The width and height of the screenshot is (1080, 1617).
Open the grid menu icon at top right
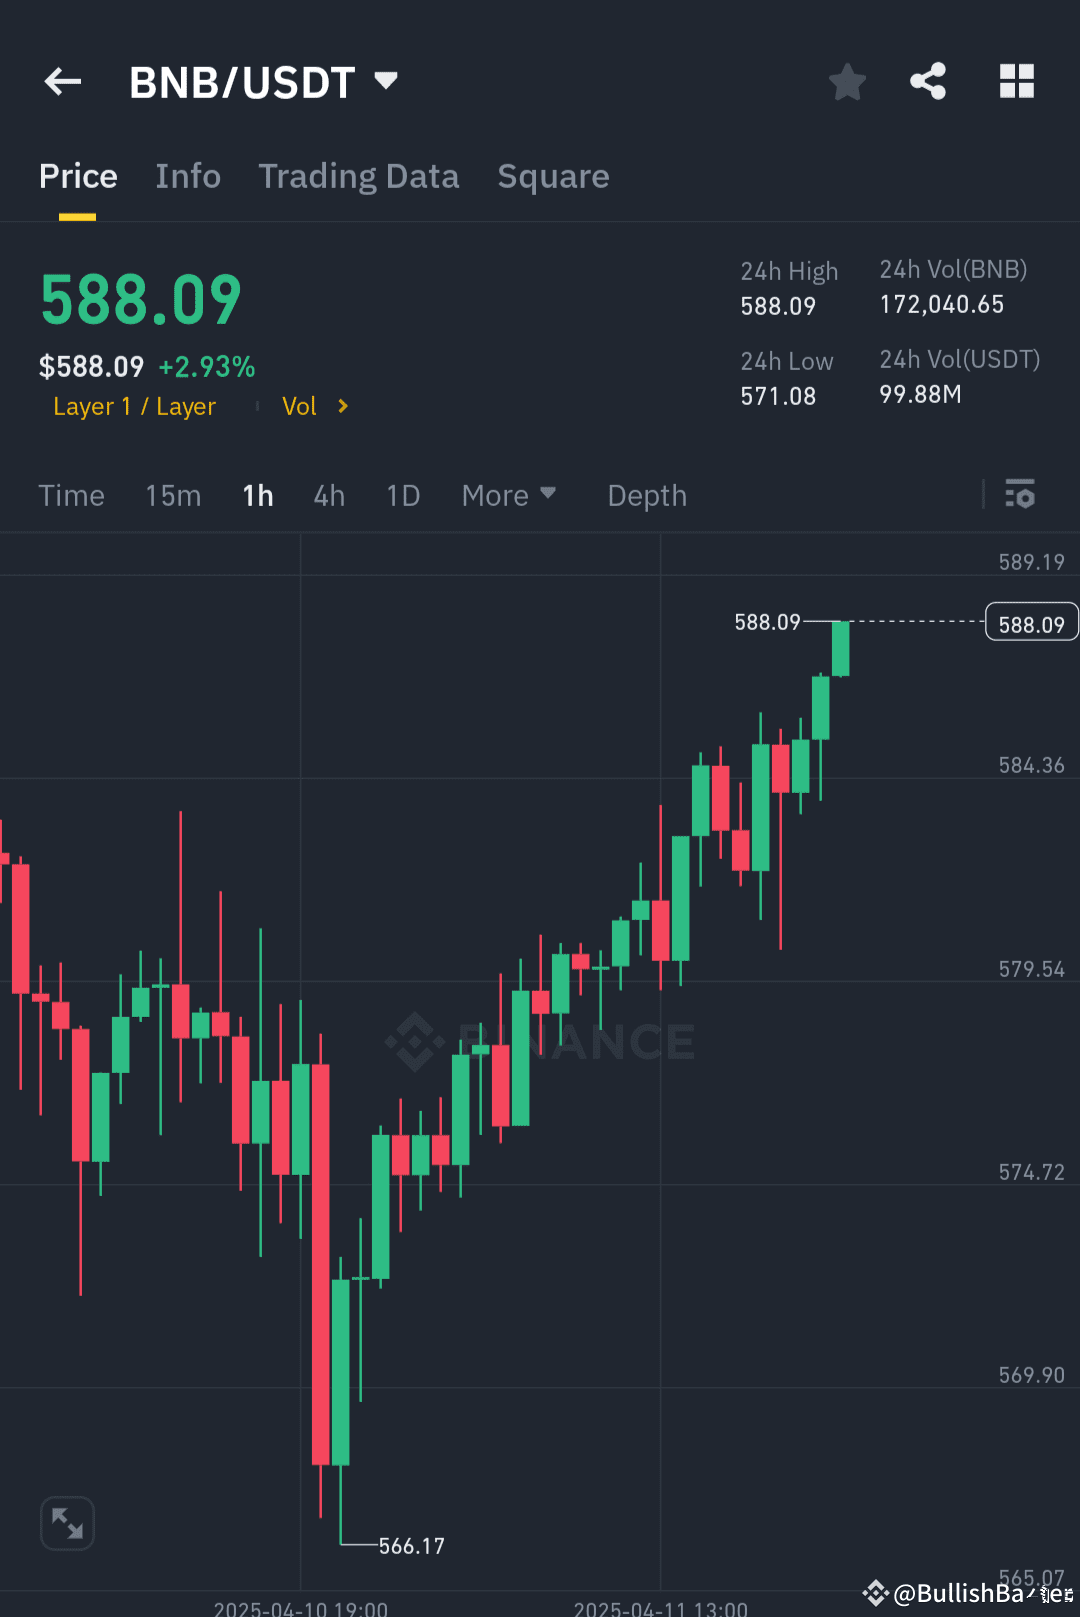click(x=1017, y=82)
